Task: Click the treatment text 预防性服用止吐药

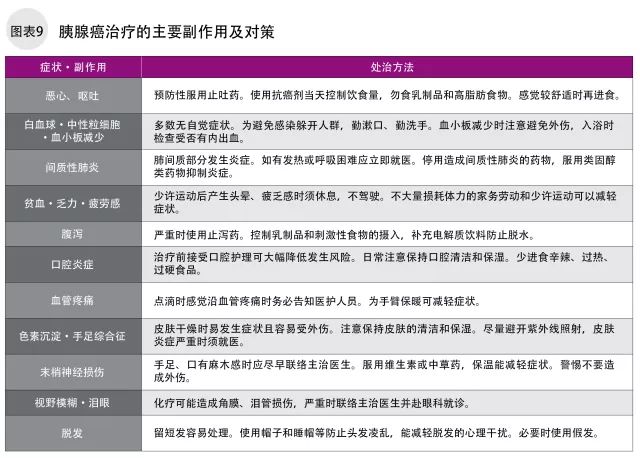Action: tap(197, 95)
